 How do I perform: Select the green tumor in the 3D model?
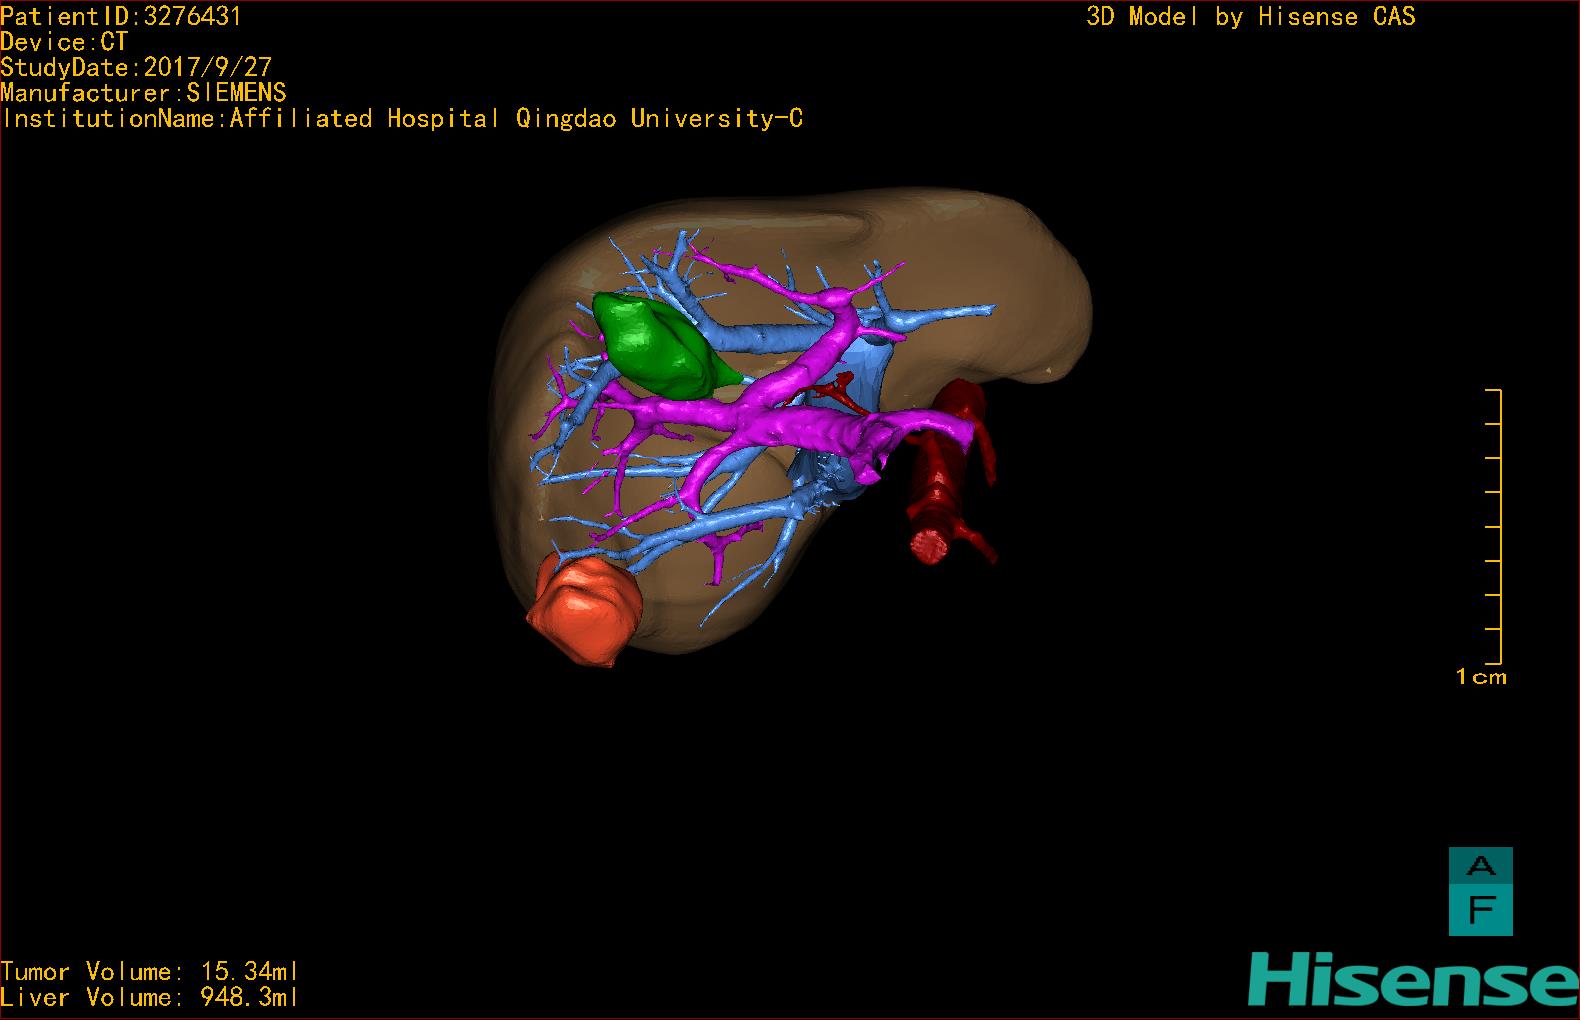[x=660, y=346]
